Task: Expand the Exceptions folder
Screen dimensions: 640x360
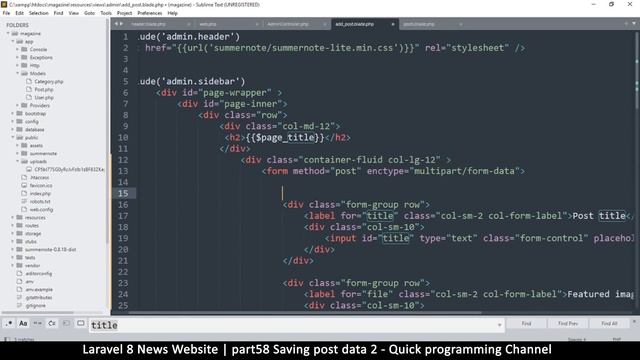Action: coord(18,58)
